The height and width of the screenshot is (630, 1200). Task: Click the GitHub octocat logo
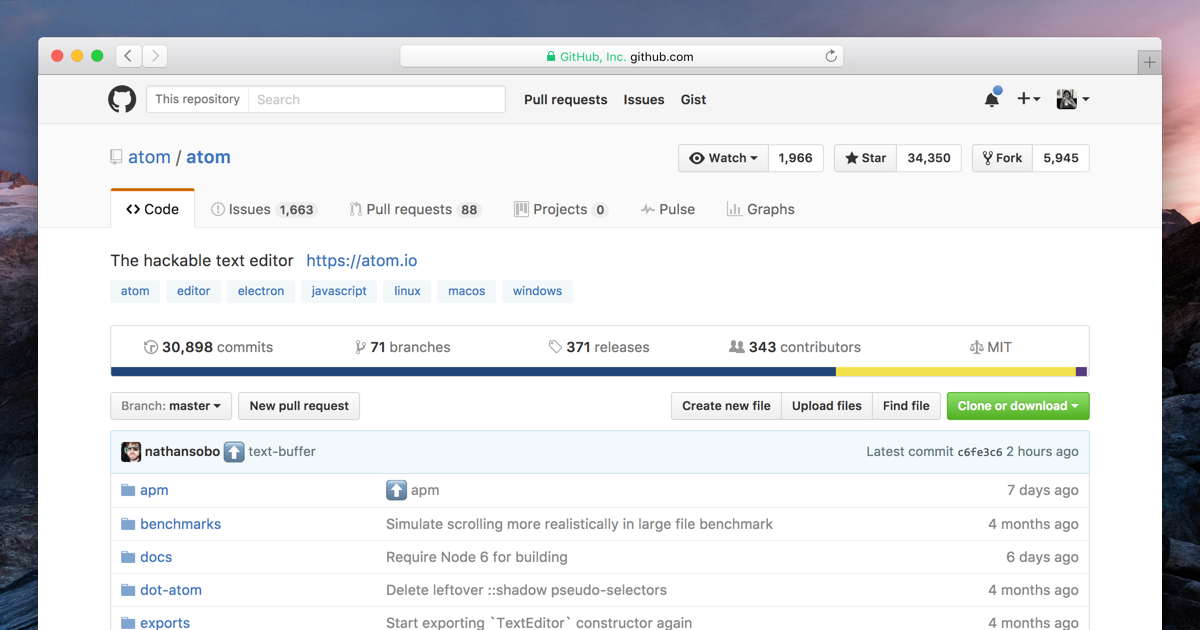click(x=121, y=99)
